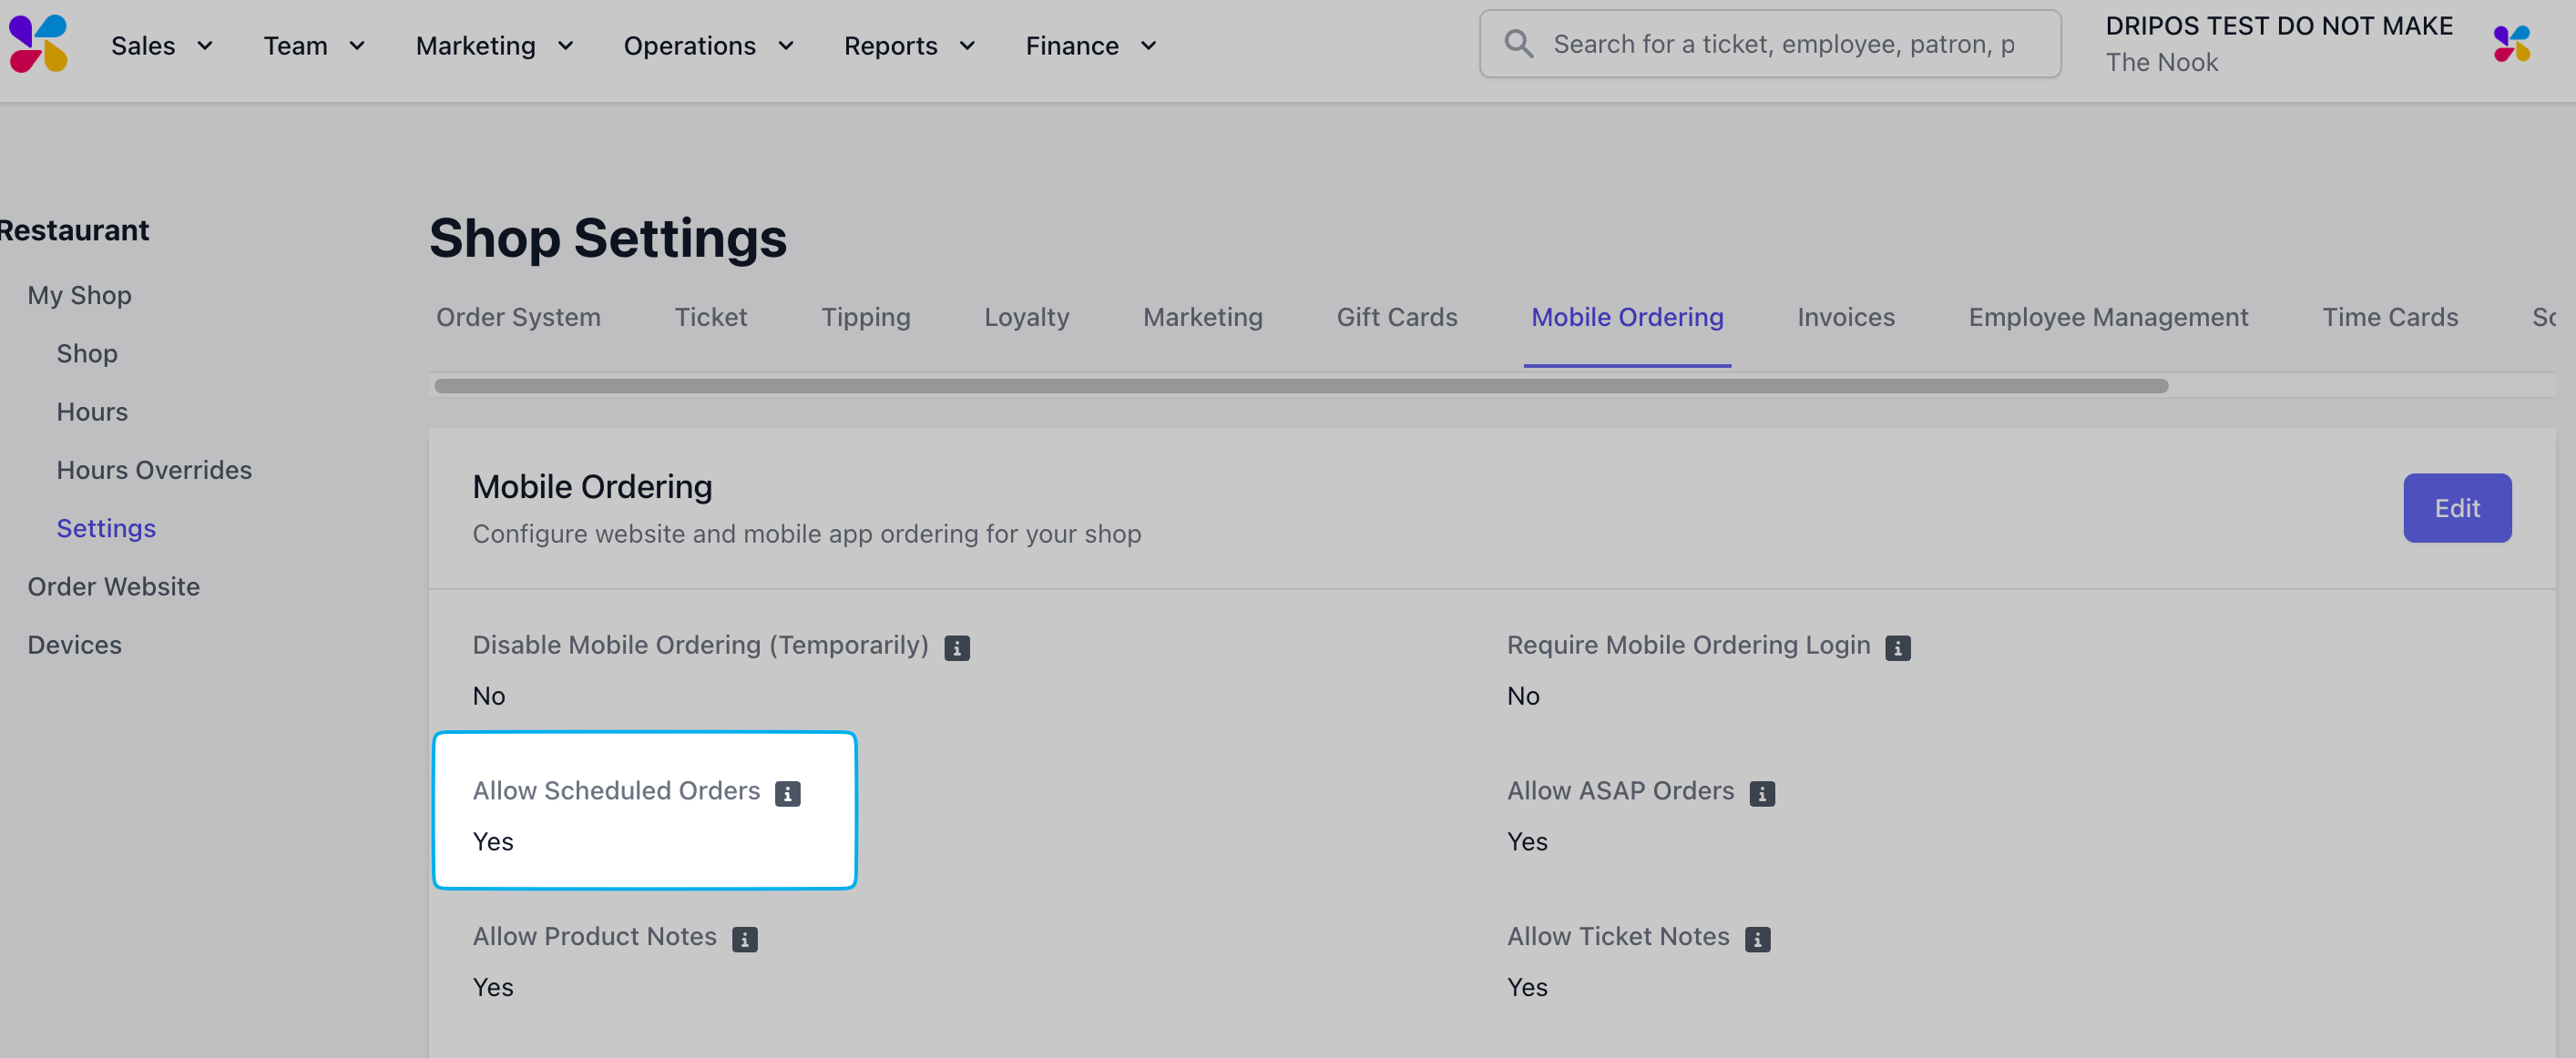Viewport: 2576px width, 1058px height.
Task: Expand the Reports dropdown menu
Action: click(x=908, y=46)
